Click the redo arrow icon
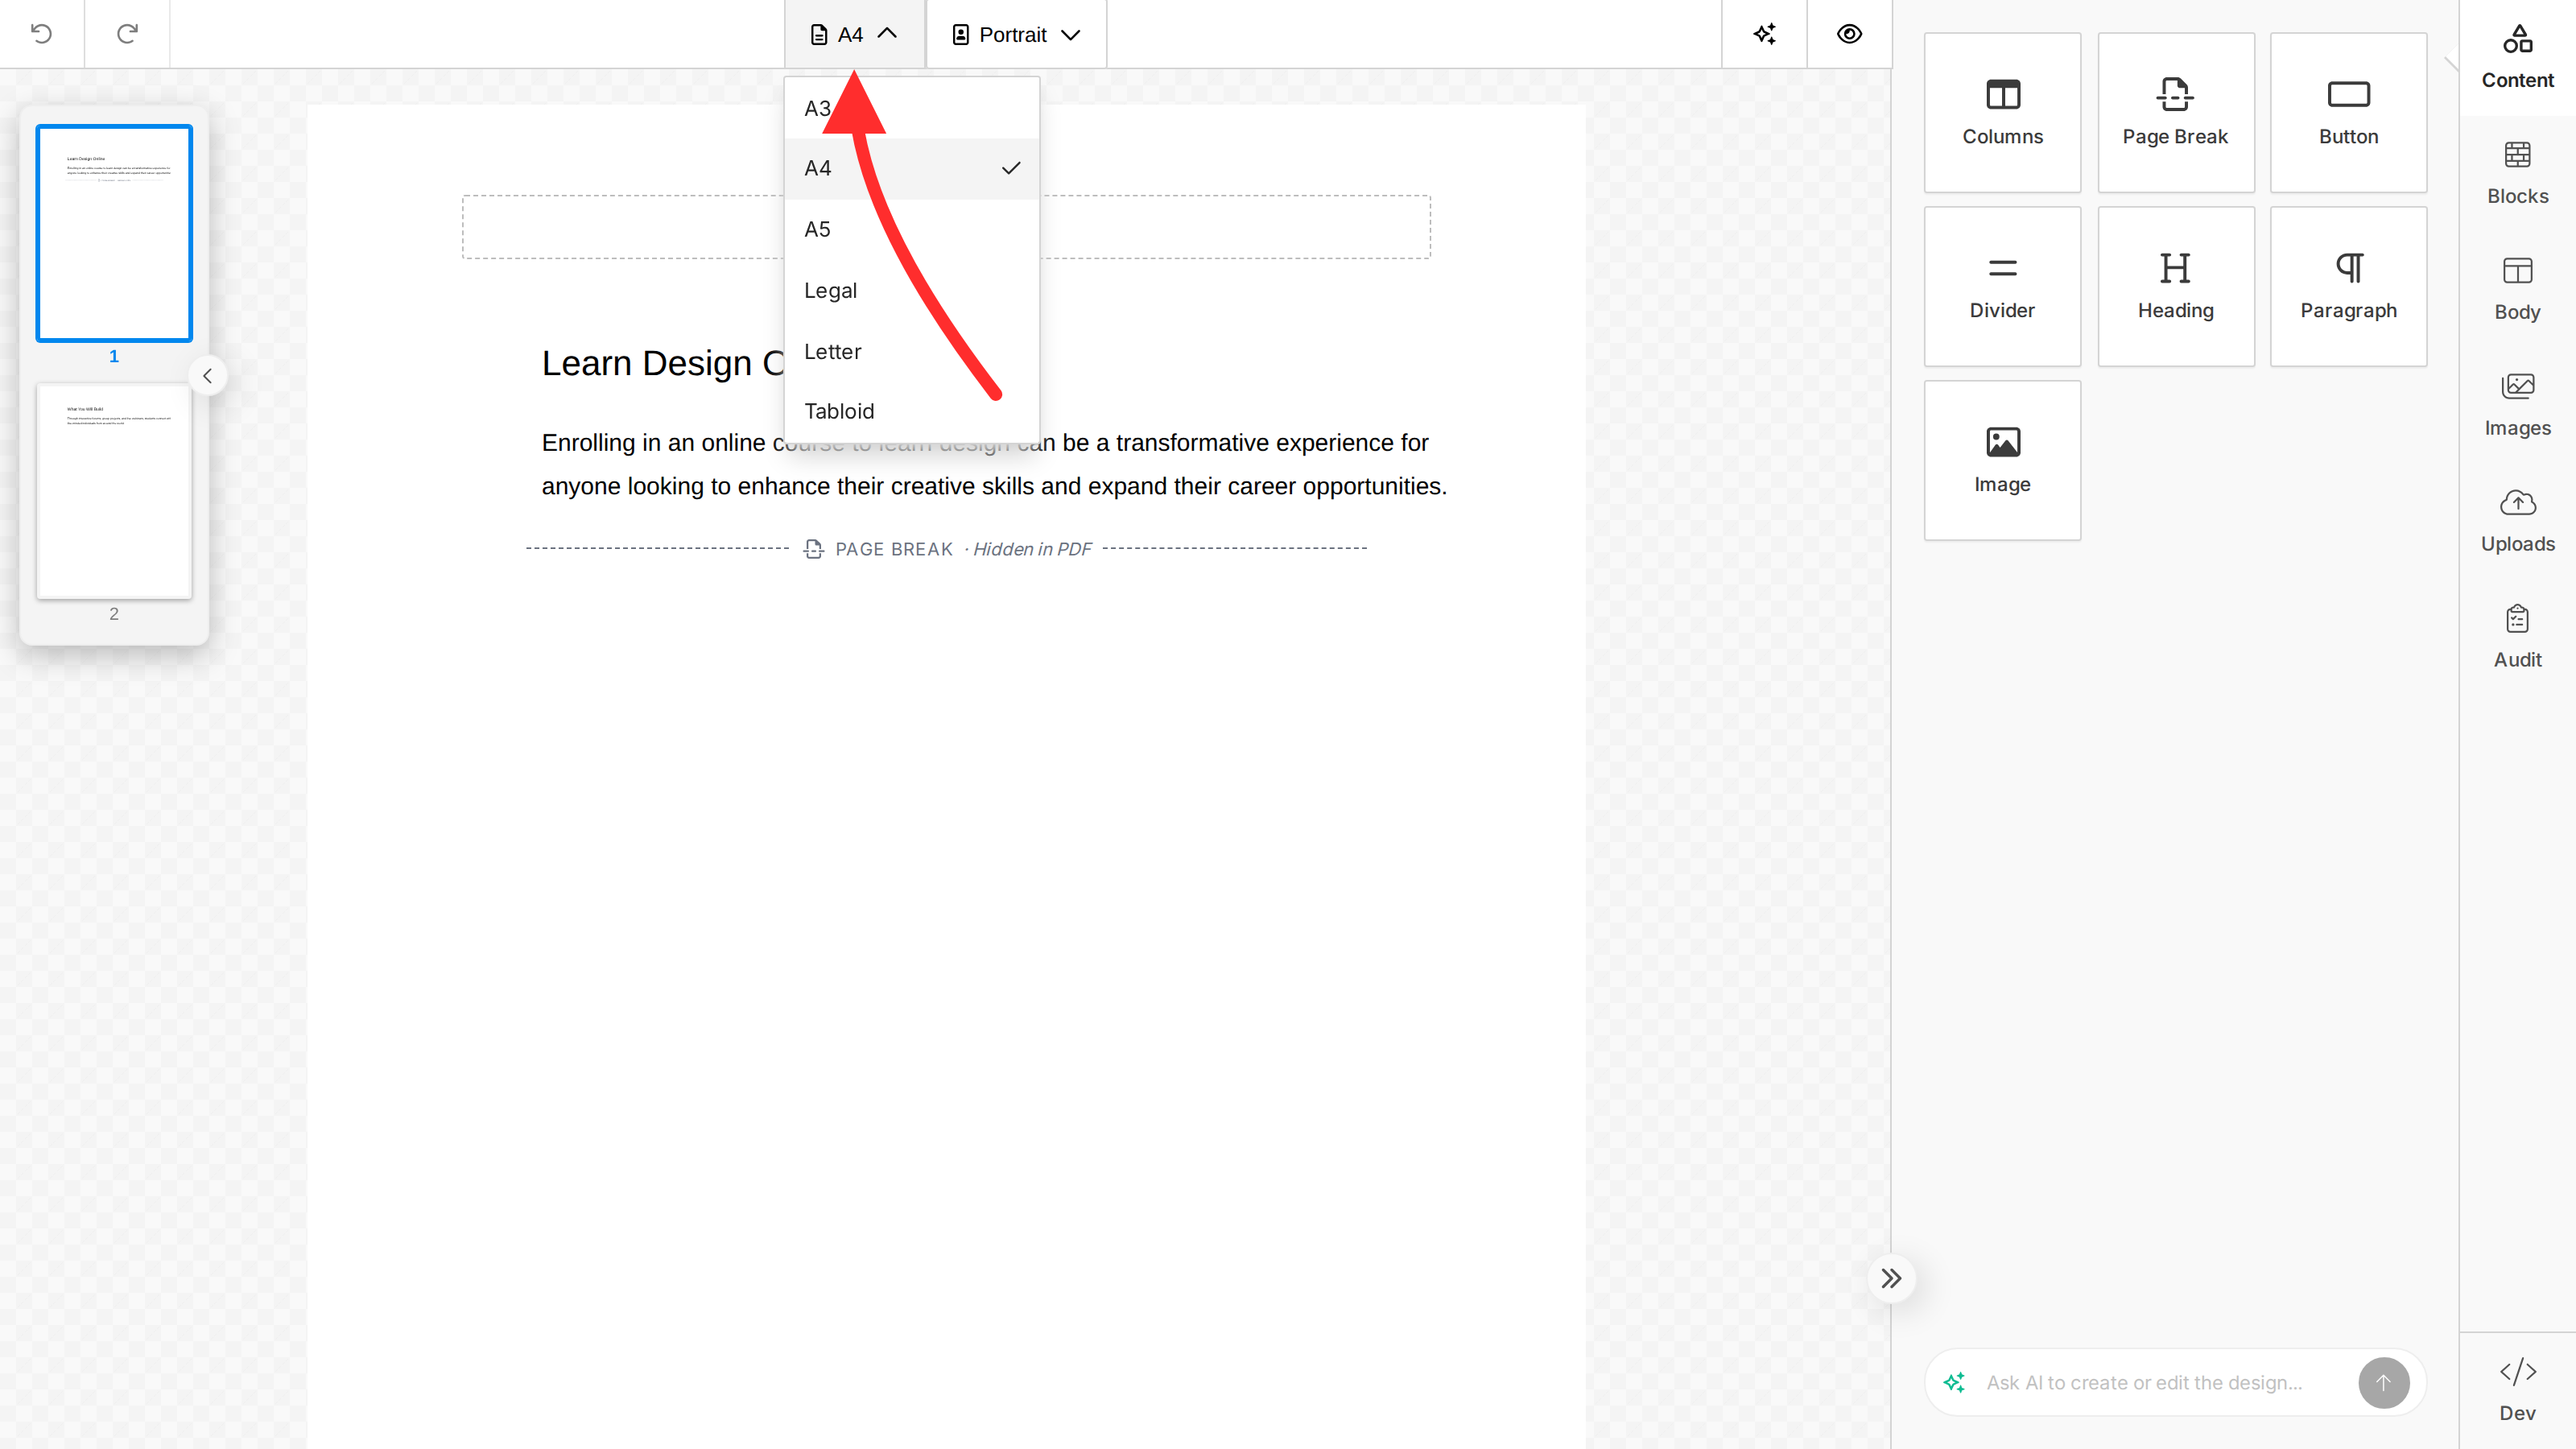 pos(127,34)
